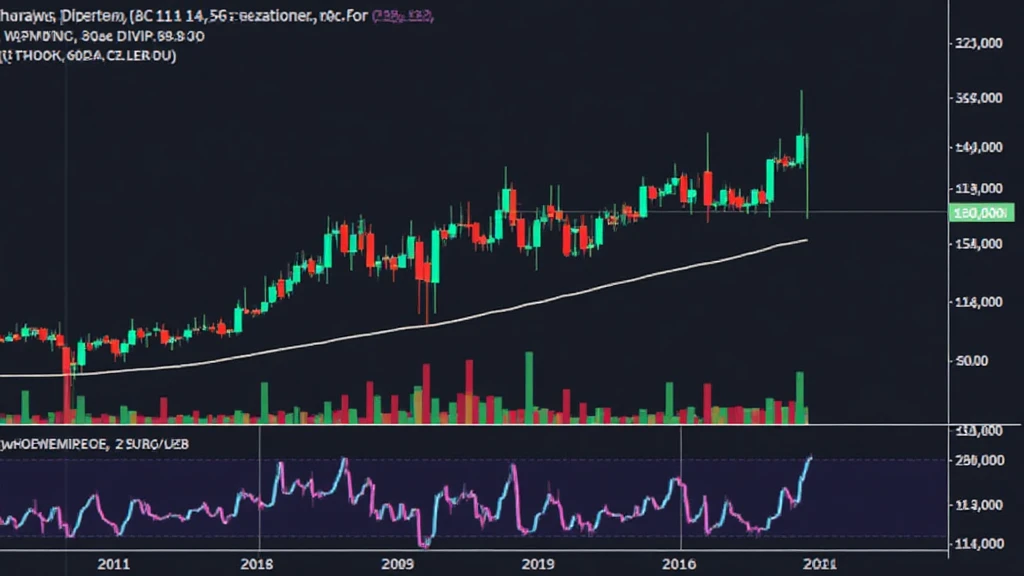Select the highlighted current price label on right axis
This screenshot has width=1024, height=576.
point(981,212)
